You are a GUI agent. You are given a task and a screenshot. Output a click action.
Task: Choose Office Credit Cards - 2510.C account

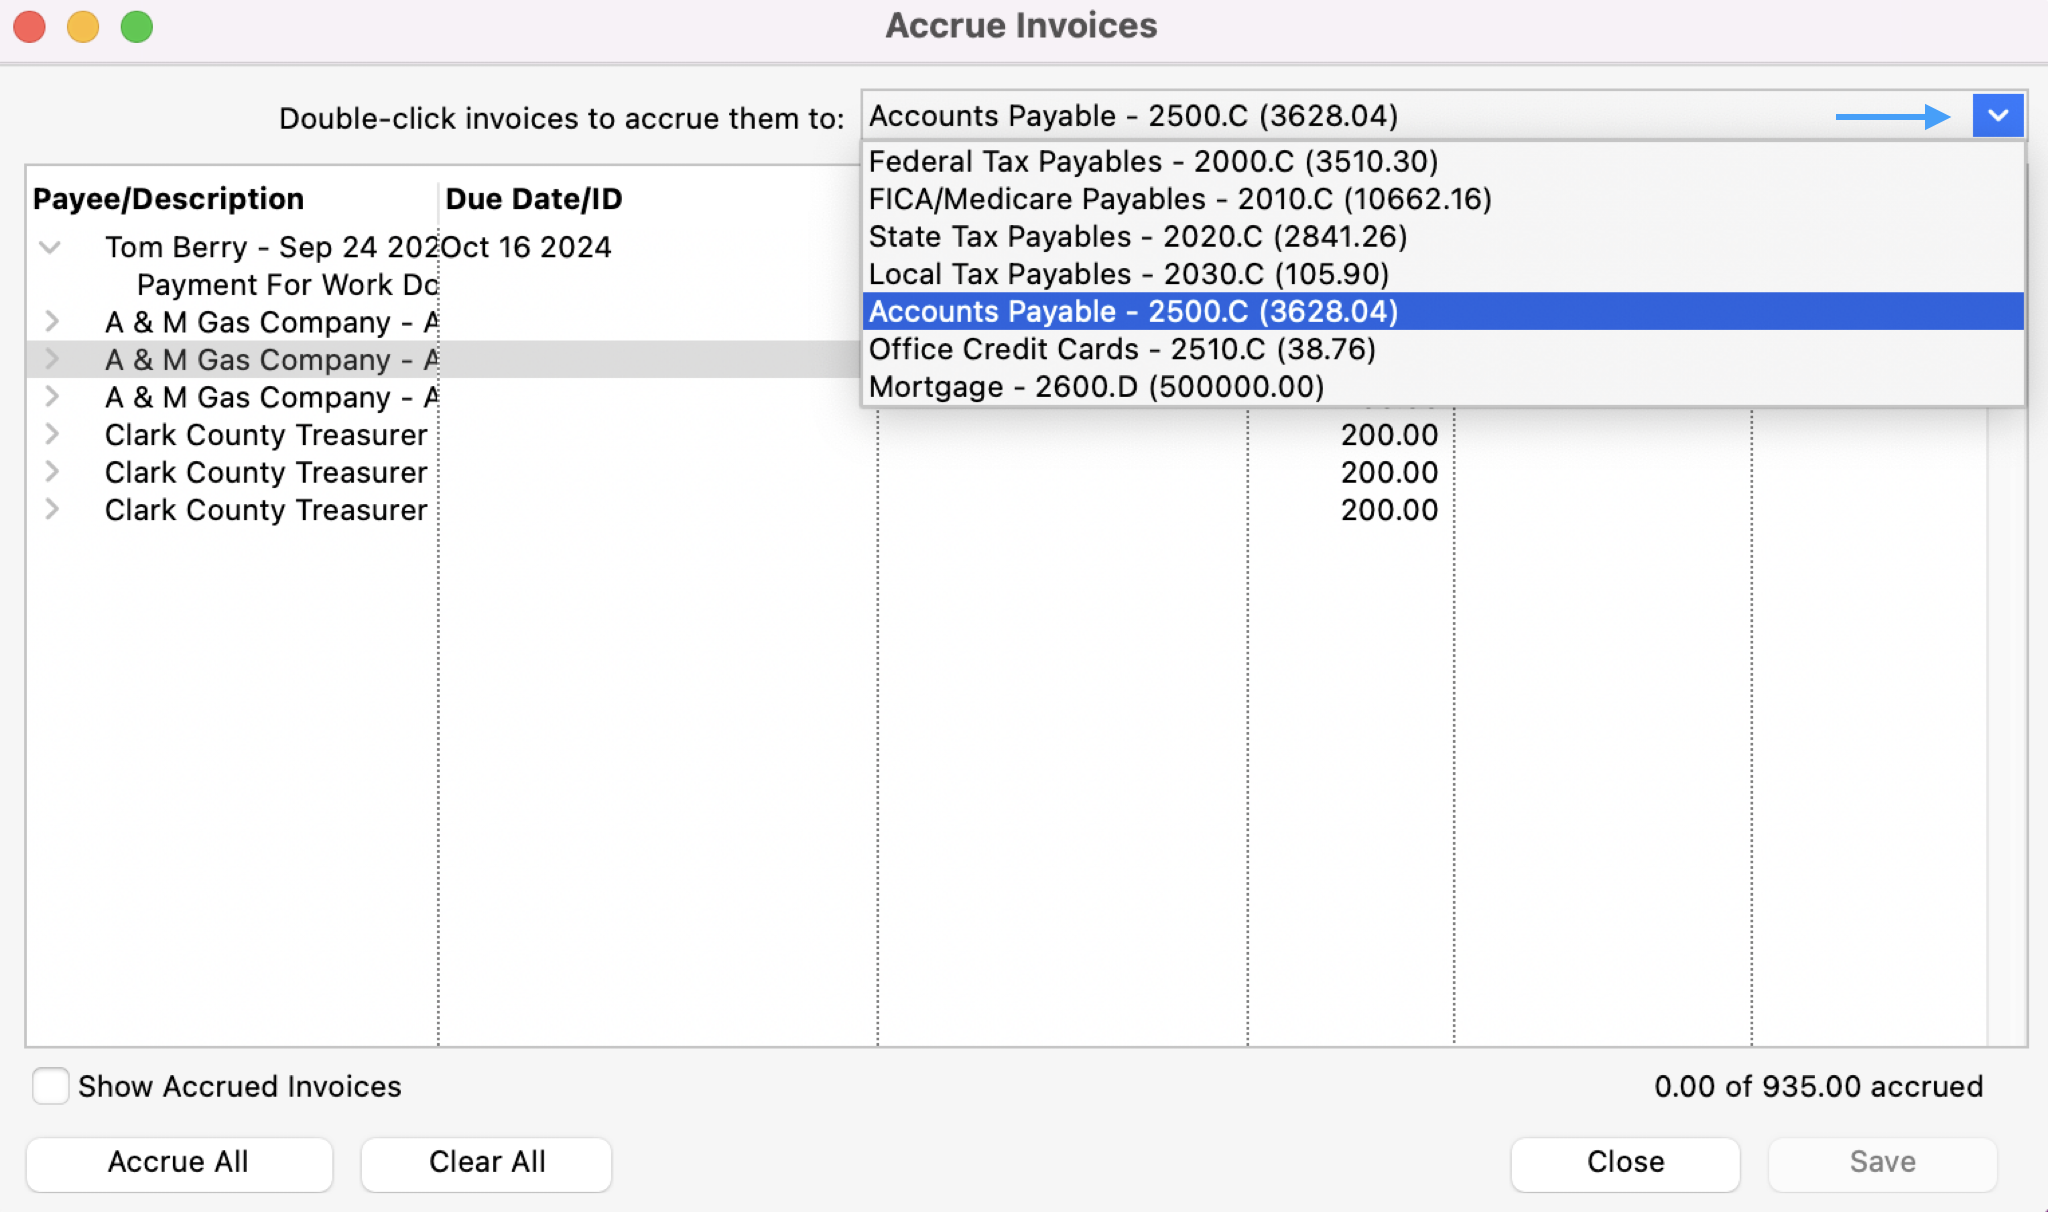coord(1121,349)
